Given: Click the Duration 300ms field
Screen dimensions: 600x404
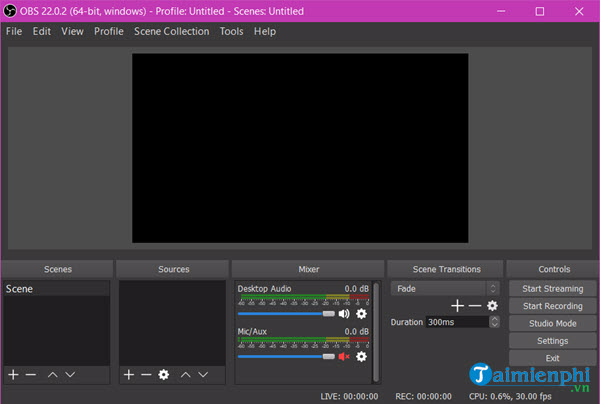Looking at the screenshot, I should pyautogui.click(x=457, y=322).
